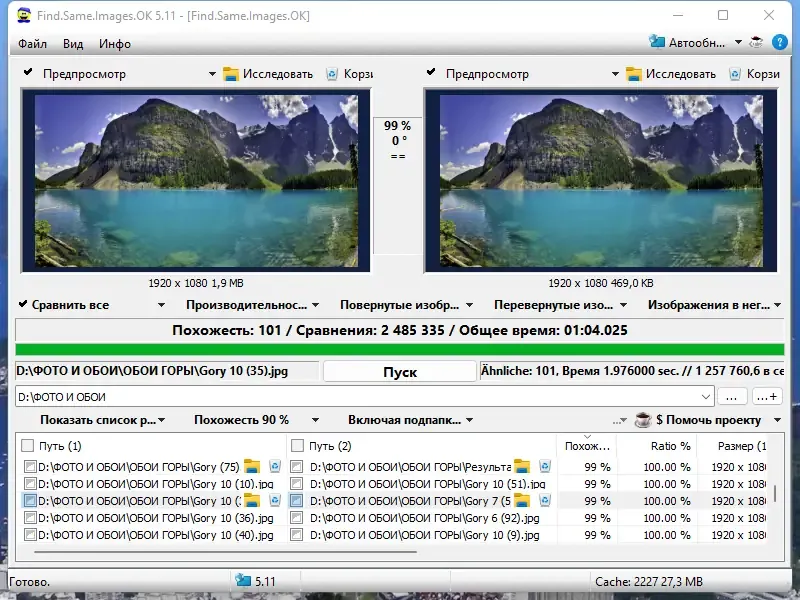Viewport: 800px width, 600px height.
Task: Click the ...+ add folder button
Action: (x=767, y=396)
